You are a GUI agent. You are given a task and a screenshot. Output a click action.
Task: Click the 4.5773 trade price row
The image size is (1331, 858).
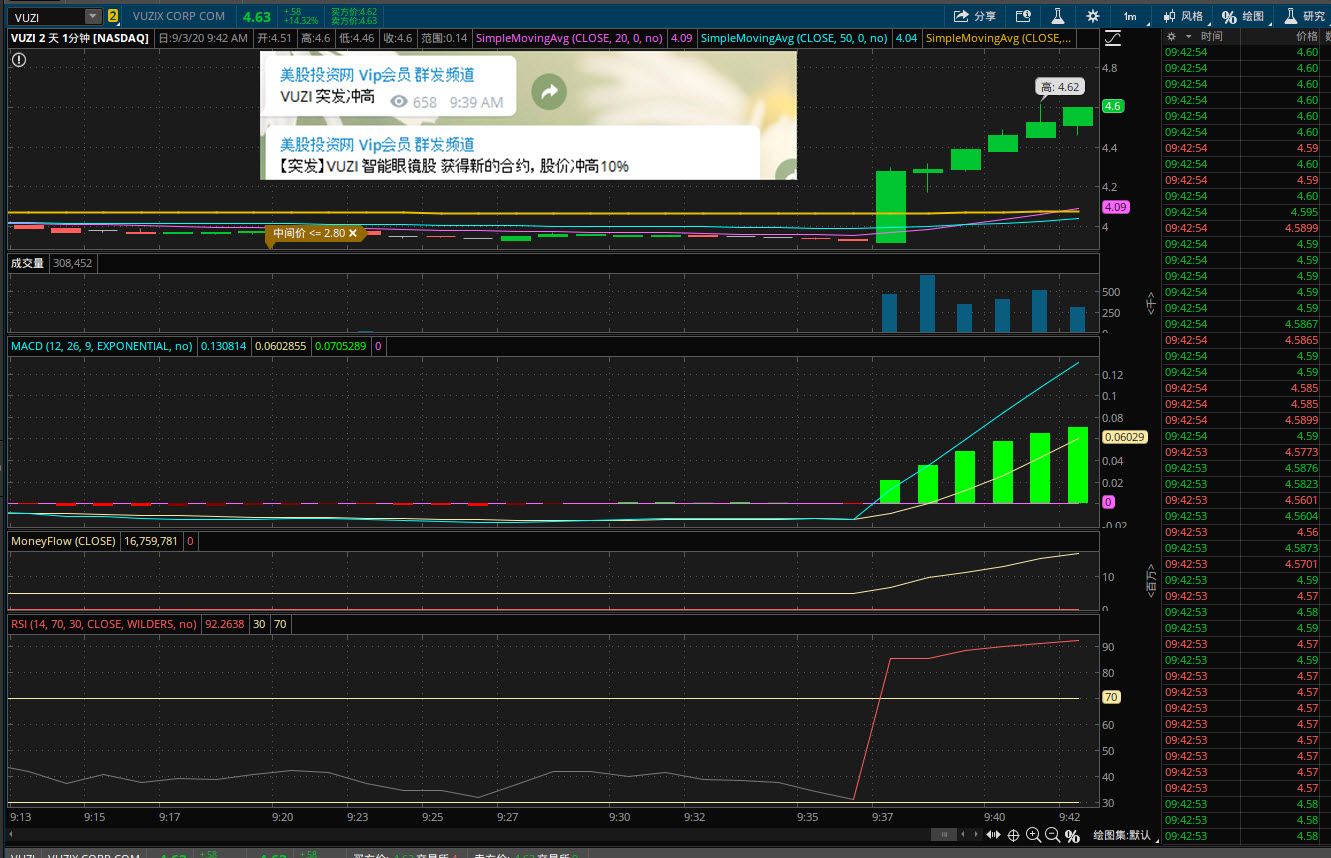(x=1246, y=452)
